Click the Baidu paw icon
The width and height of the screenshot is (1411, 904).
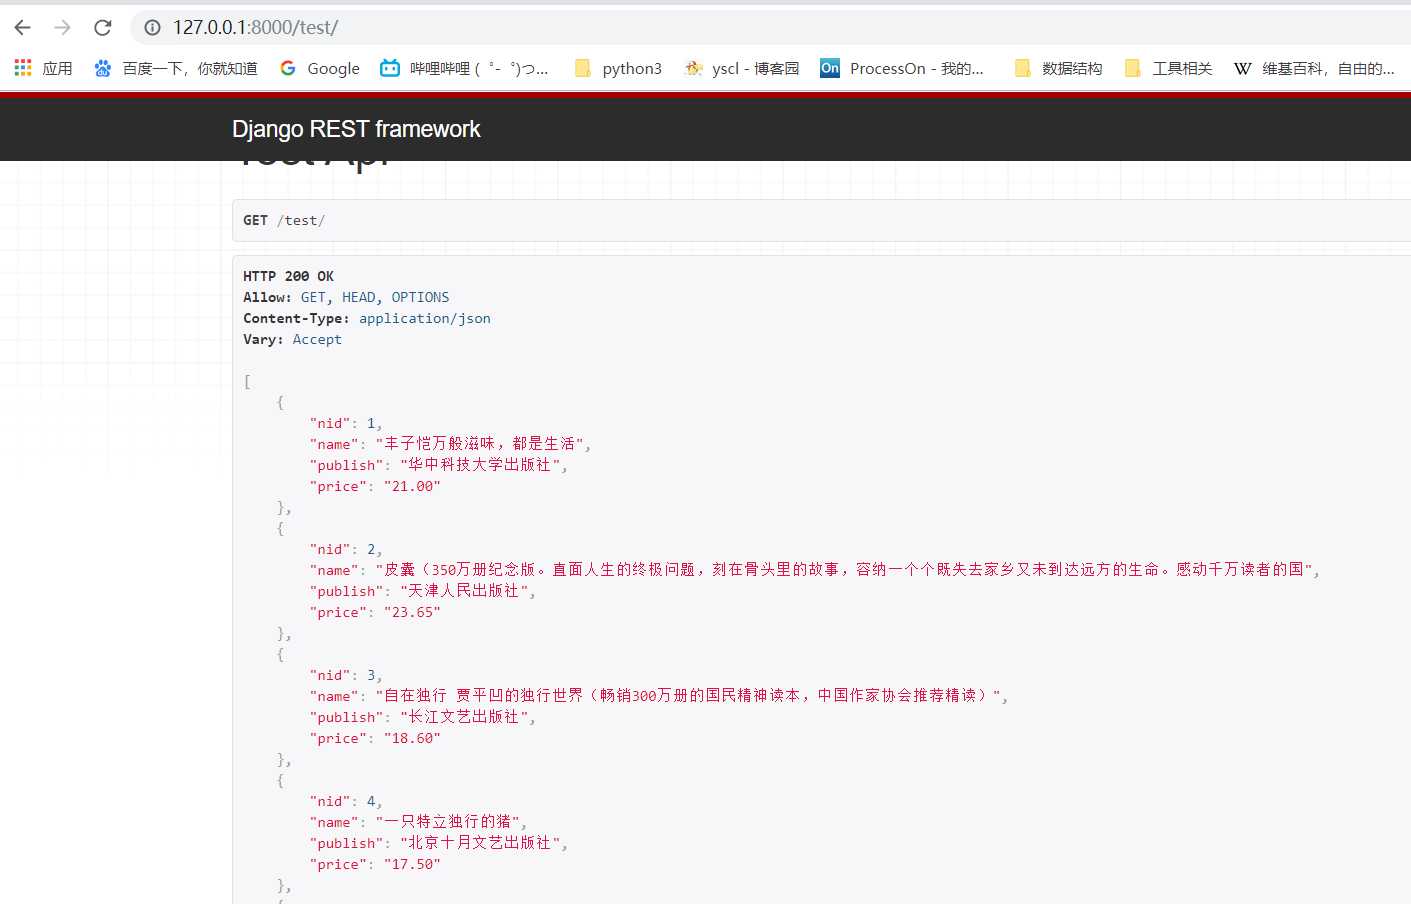pyautogui.click(x=102, y=68)
